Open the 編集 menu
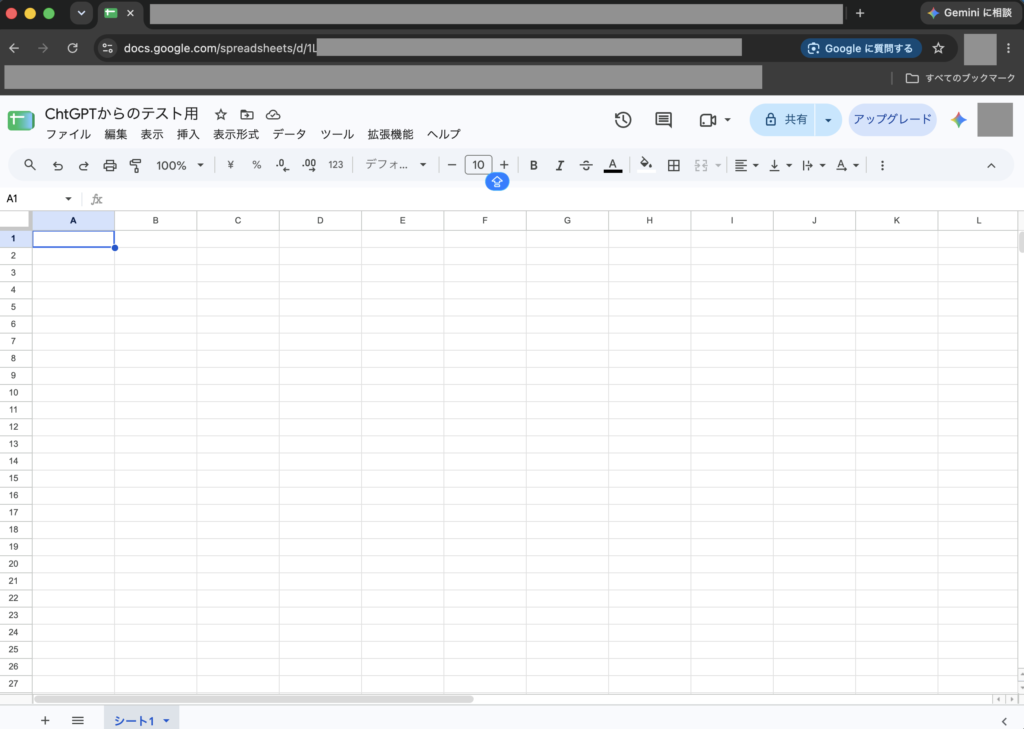This screenshot has width=1024, height=729. pos(116,135)
